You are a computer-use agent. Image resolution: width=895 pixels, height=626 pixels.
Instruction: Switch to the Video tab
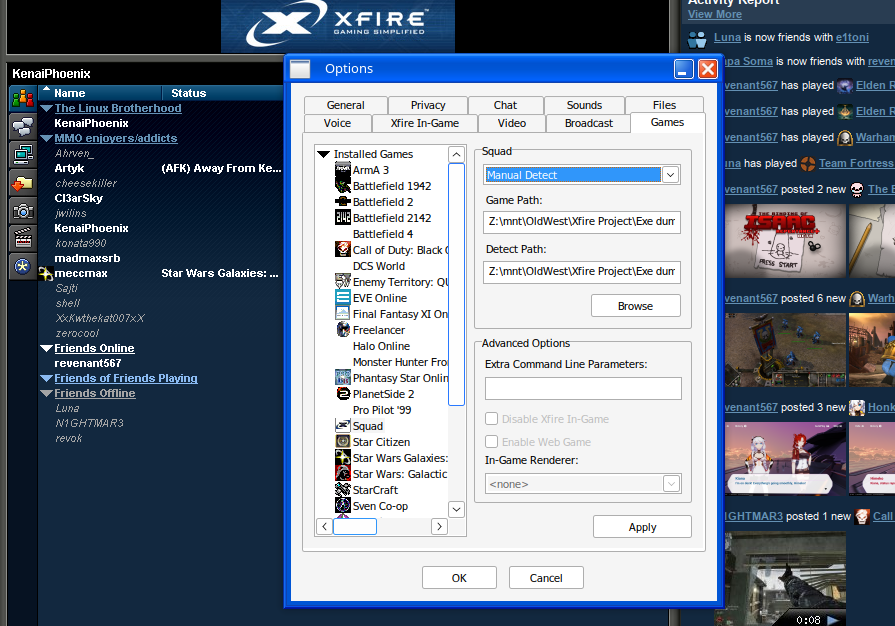[x=511, y=123]
